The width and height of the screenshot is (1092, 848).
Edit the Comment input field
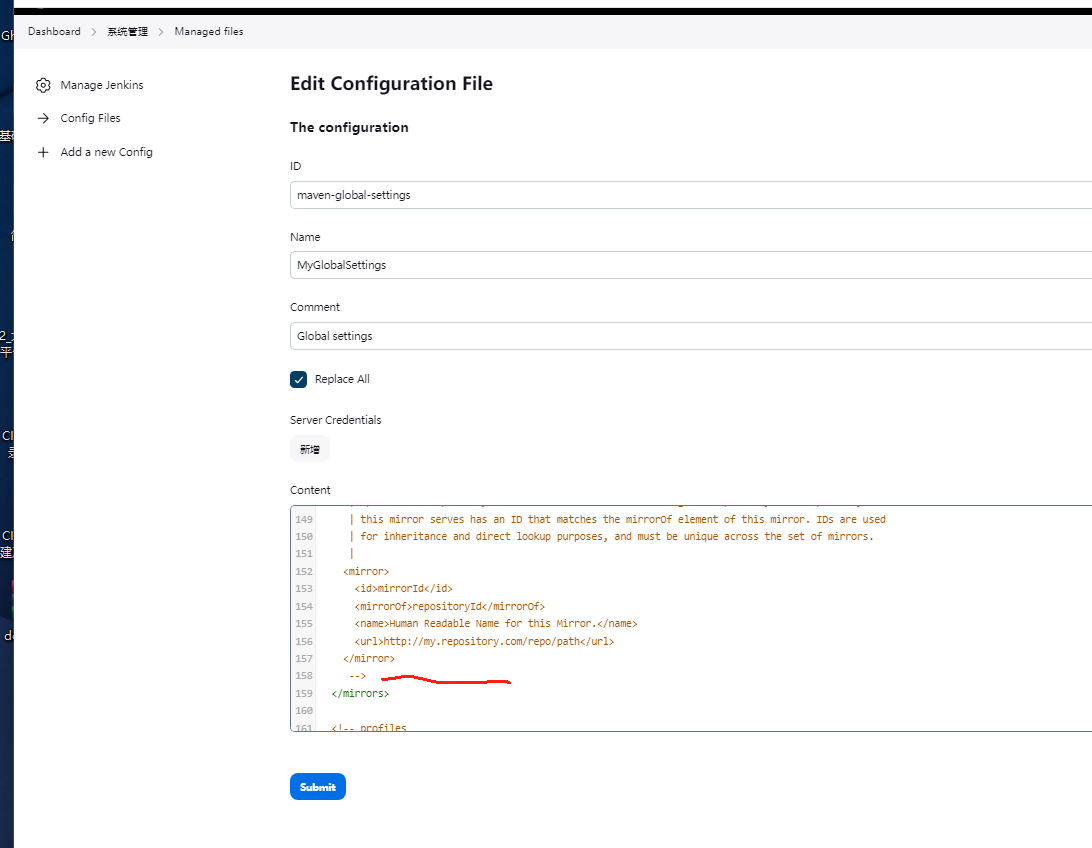tap(690, 336)
